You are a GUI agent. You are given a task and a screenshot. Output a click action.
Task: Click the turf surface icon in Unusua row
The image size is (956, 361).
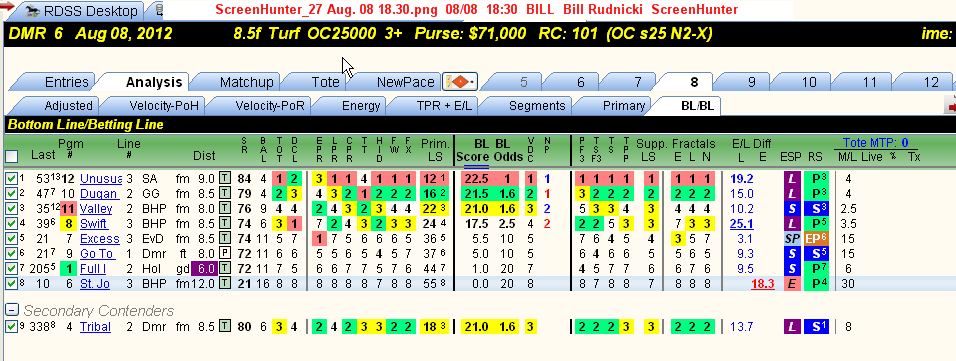tap(225, 179)
